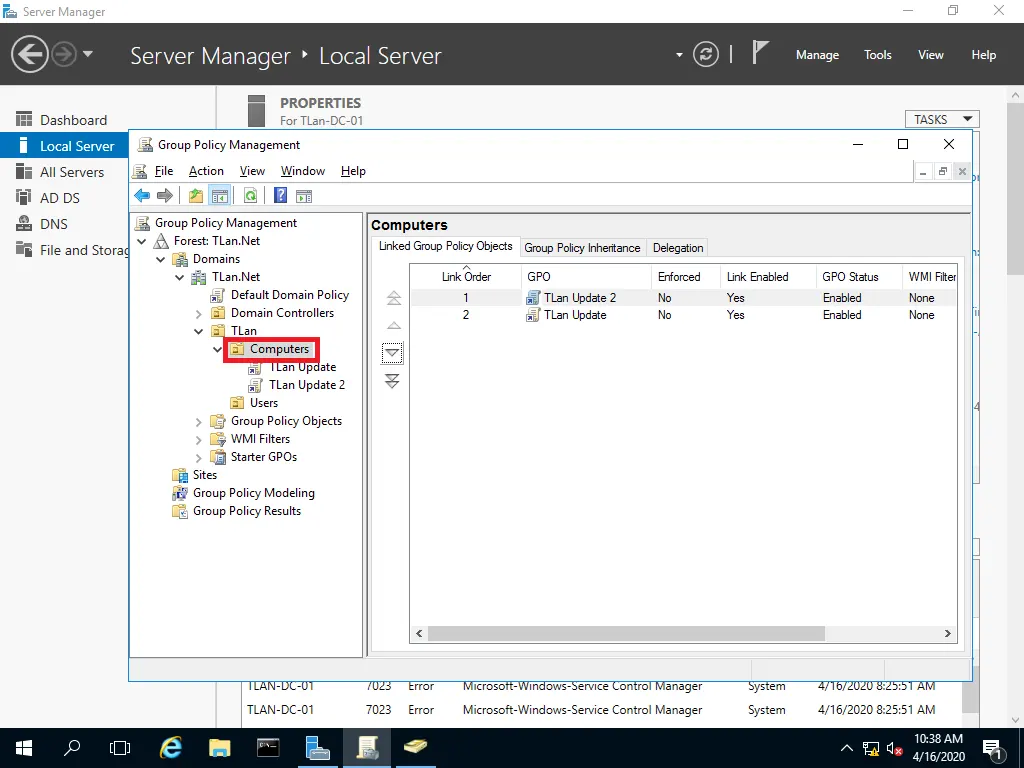Select TLan Update 2 in tree
The image size is (1024, 768).
pyautogui.click(x=306, y=385)
